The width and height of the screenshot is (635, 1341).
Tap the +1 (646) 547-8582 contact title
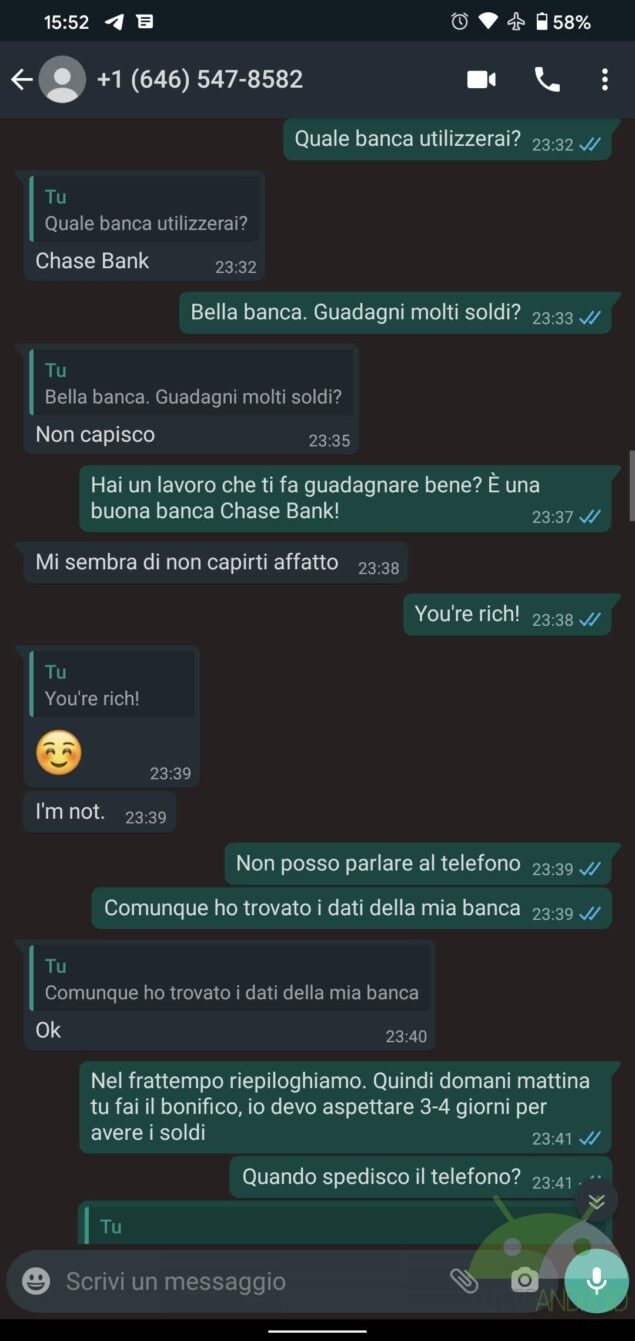click(200, 80)
